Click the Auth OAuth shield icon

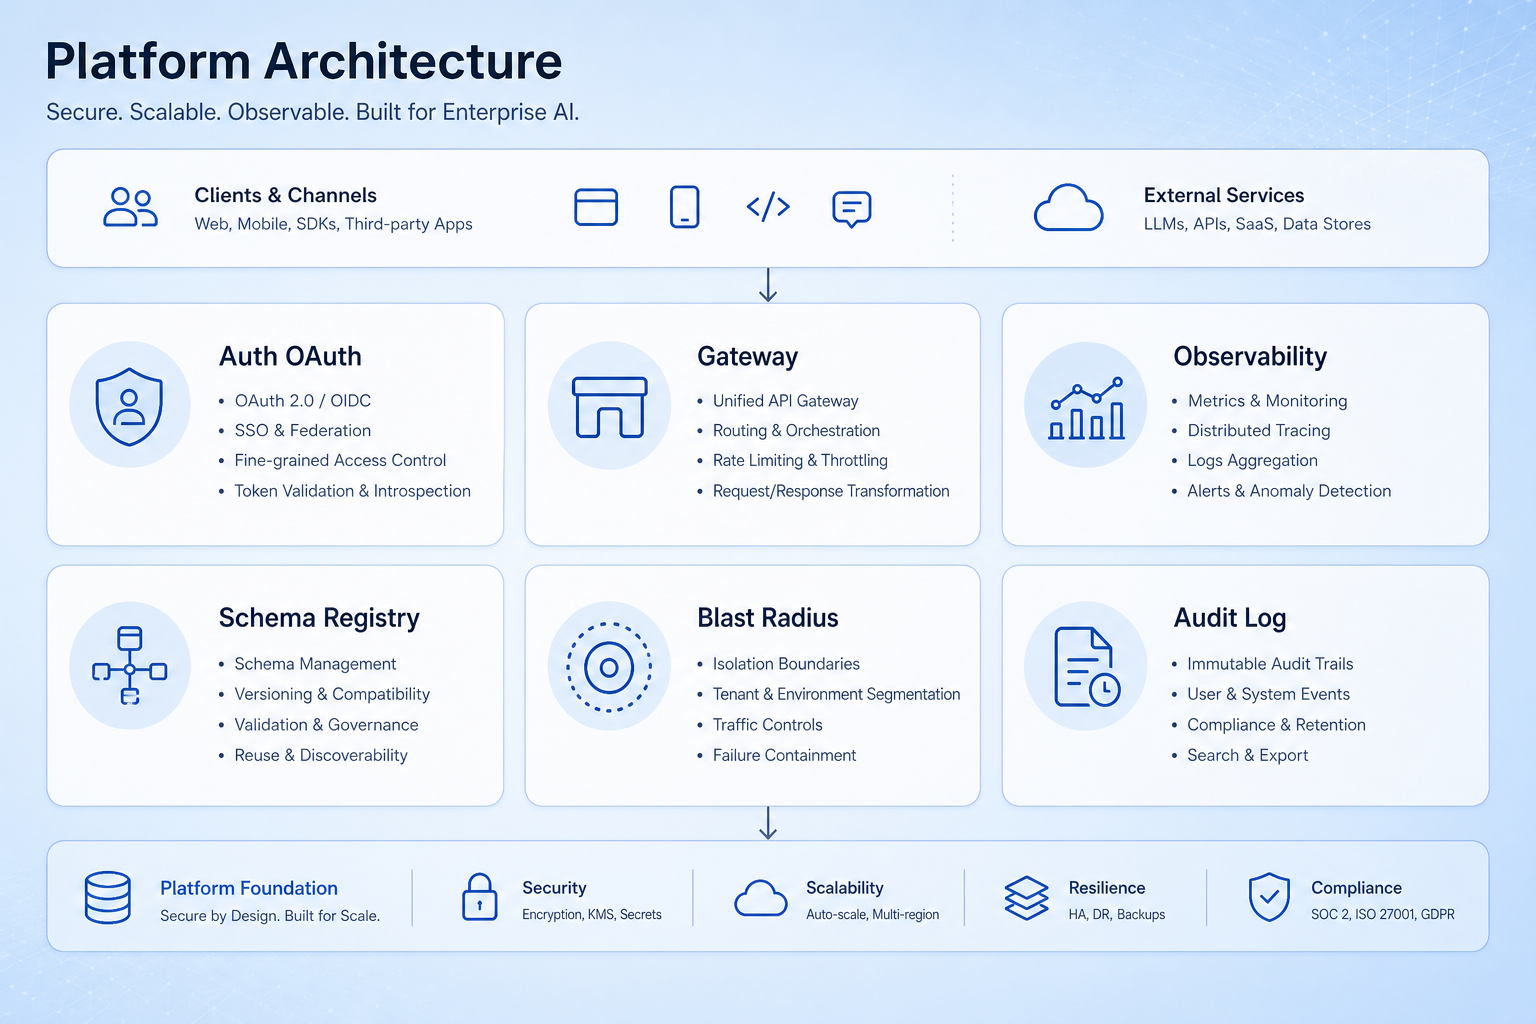click(x=129, y=406)
